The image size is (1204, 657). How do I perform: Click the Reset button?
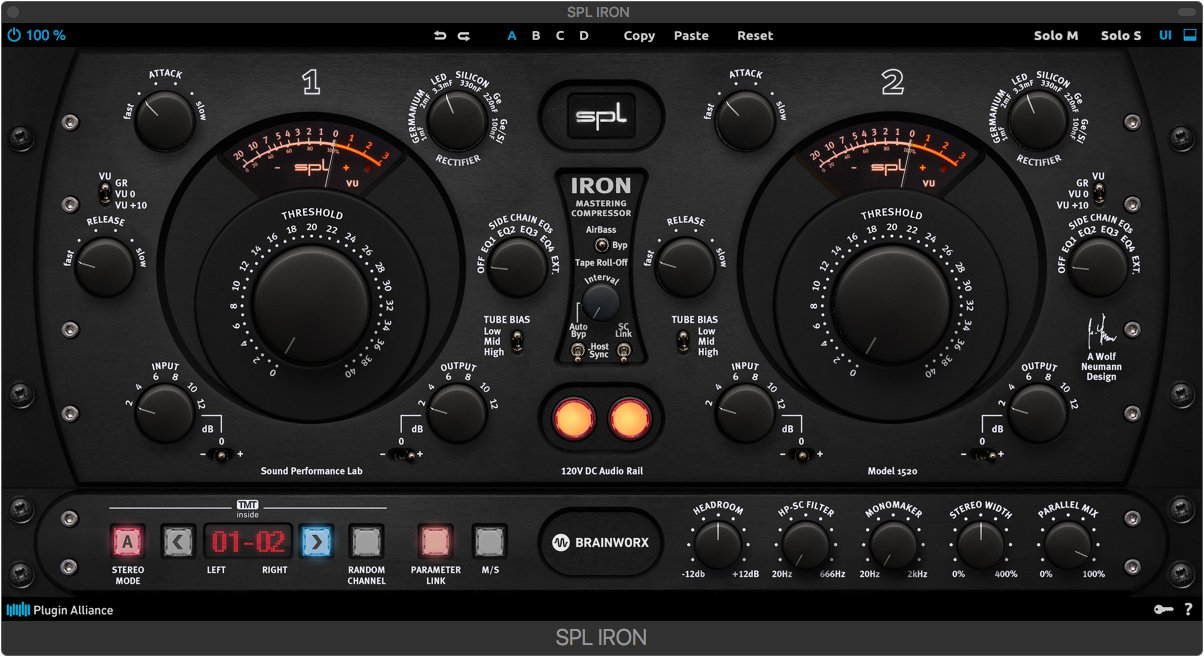pos(755,36)
